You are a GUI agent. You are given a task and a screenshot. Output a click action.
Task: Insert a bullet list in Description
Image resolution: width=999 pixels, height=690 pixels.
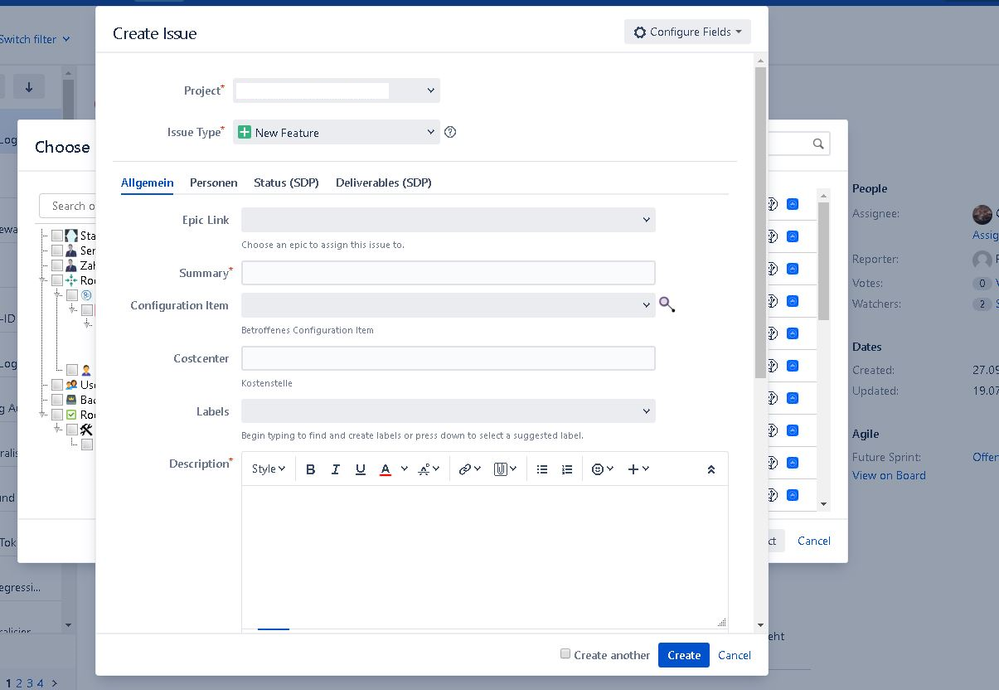[x=542, y=469]
